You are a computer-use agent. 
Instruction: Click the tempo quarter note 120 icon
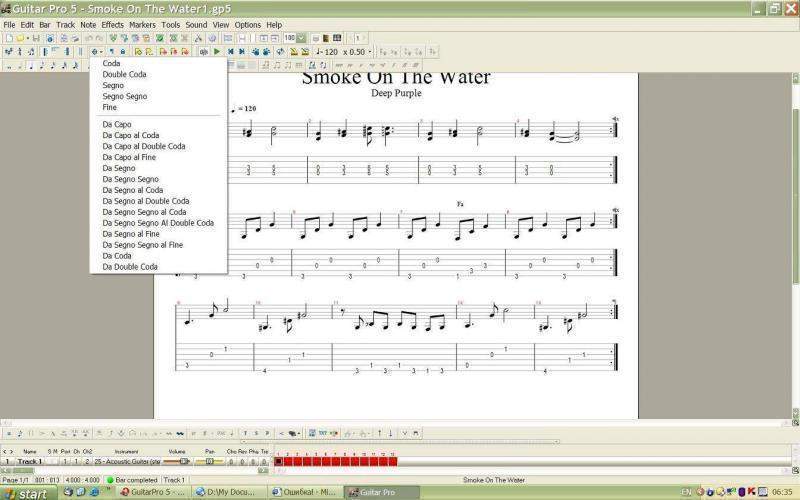[324, 51]
